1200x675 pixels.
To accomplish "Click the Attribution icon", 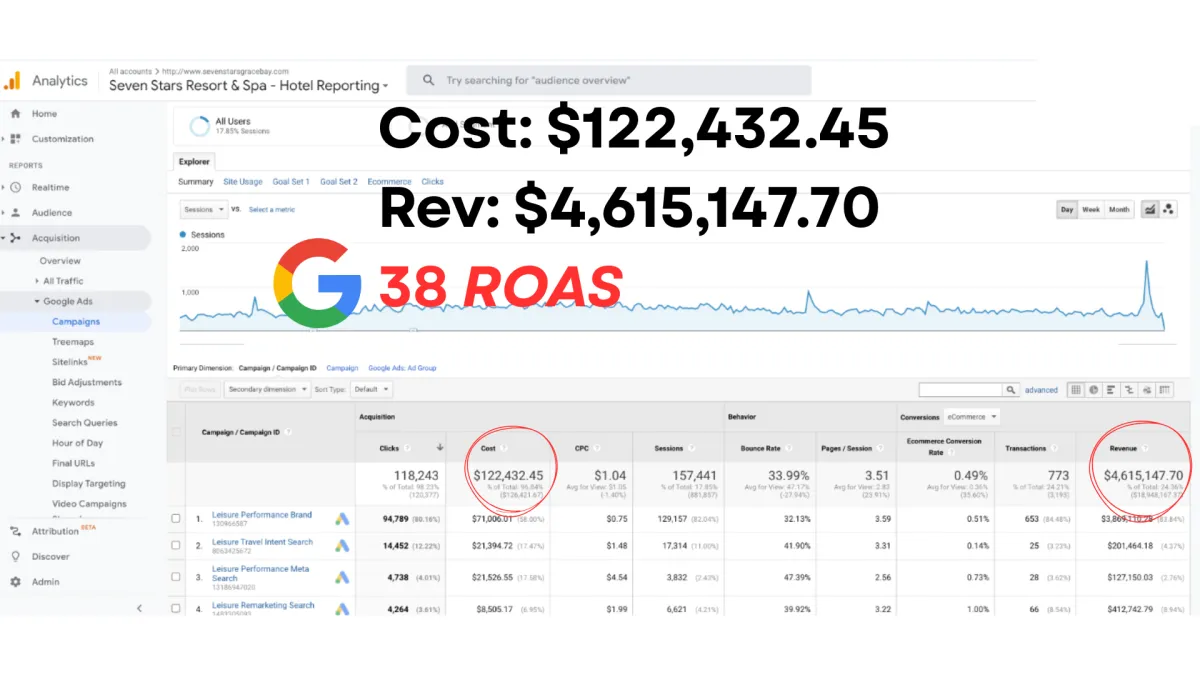I will (x=16, y=531).
